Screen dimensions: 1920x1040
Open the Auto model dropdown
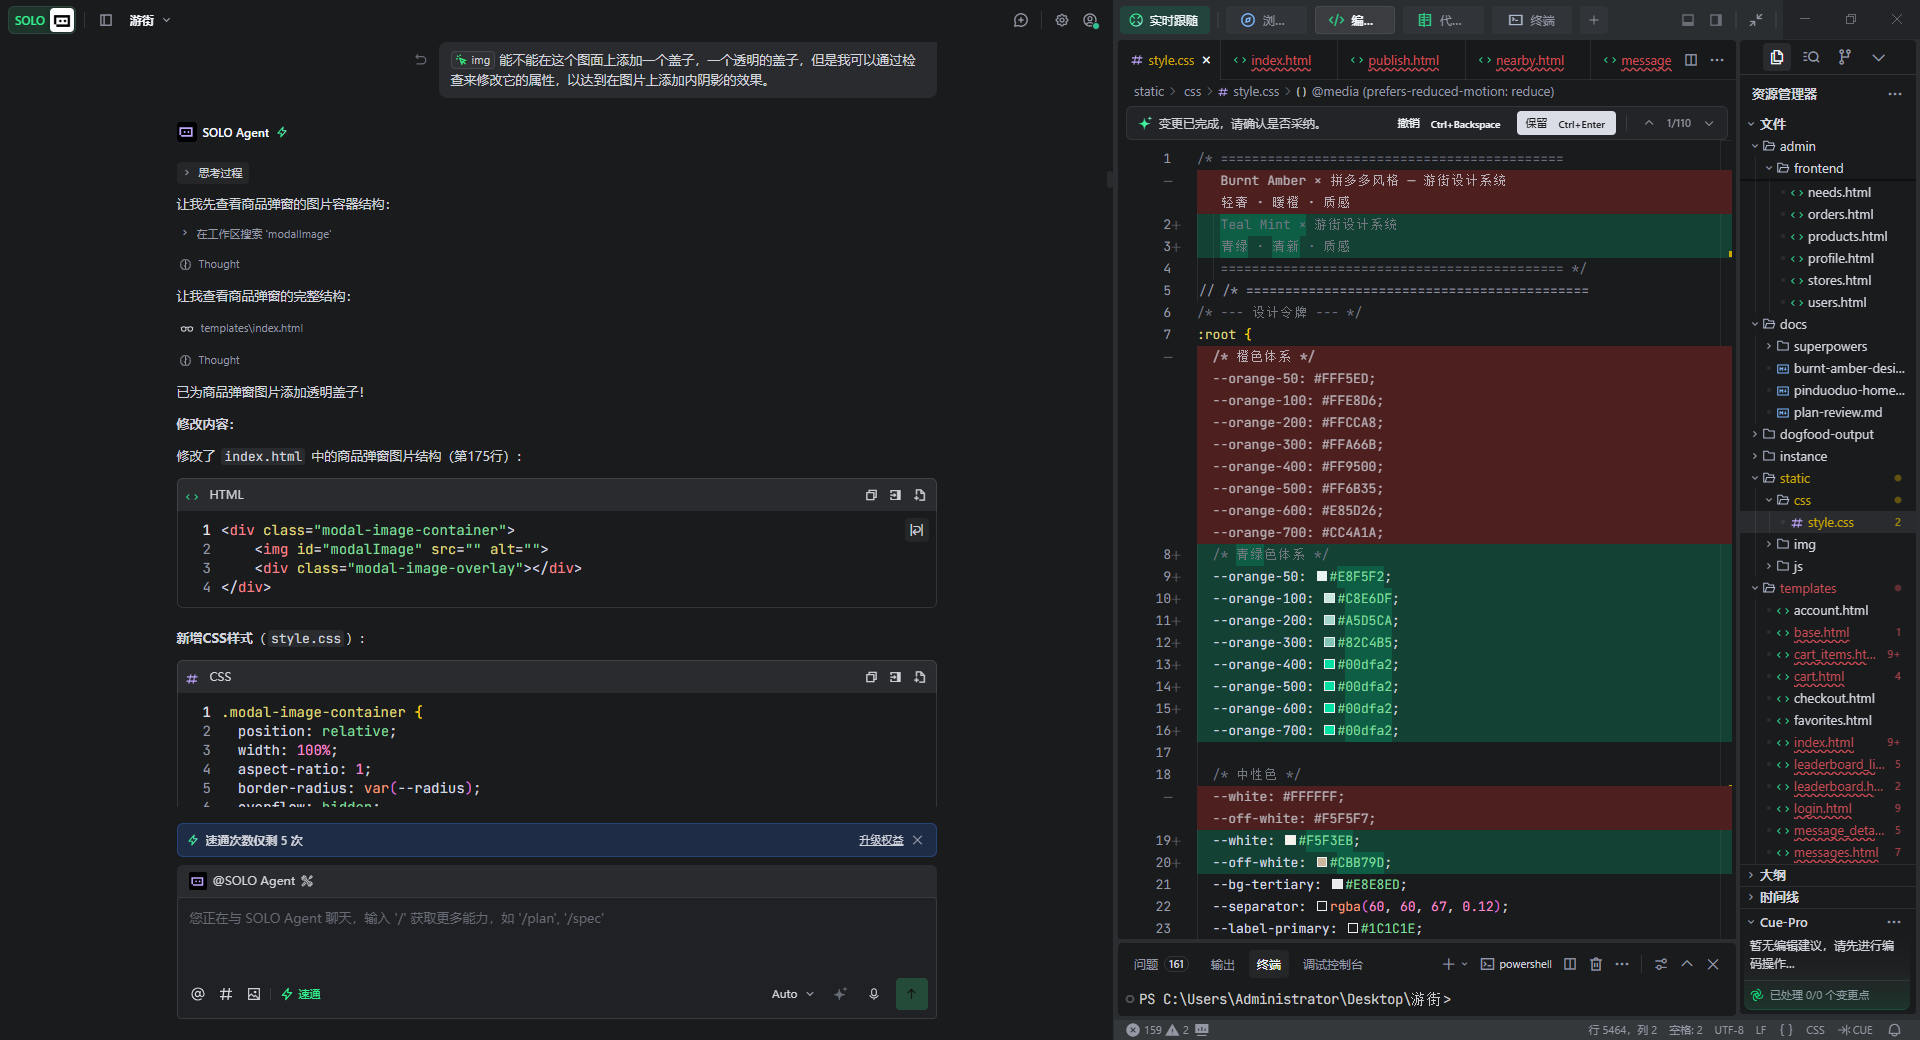[793, 994]
